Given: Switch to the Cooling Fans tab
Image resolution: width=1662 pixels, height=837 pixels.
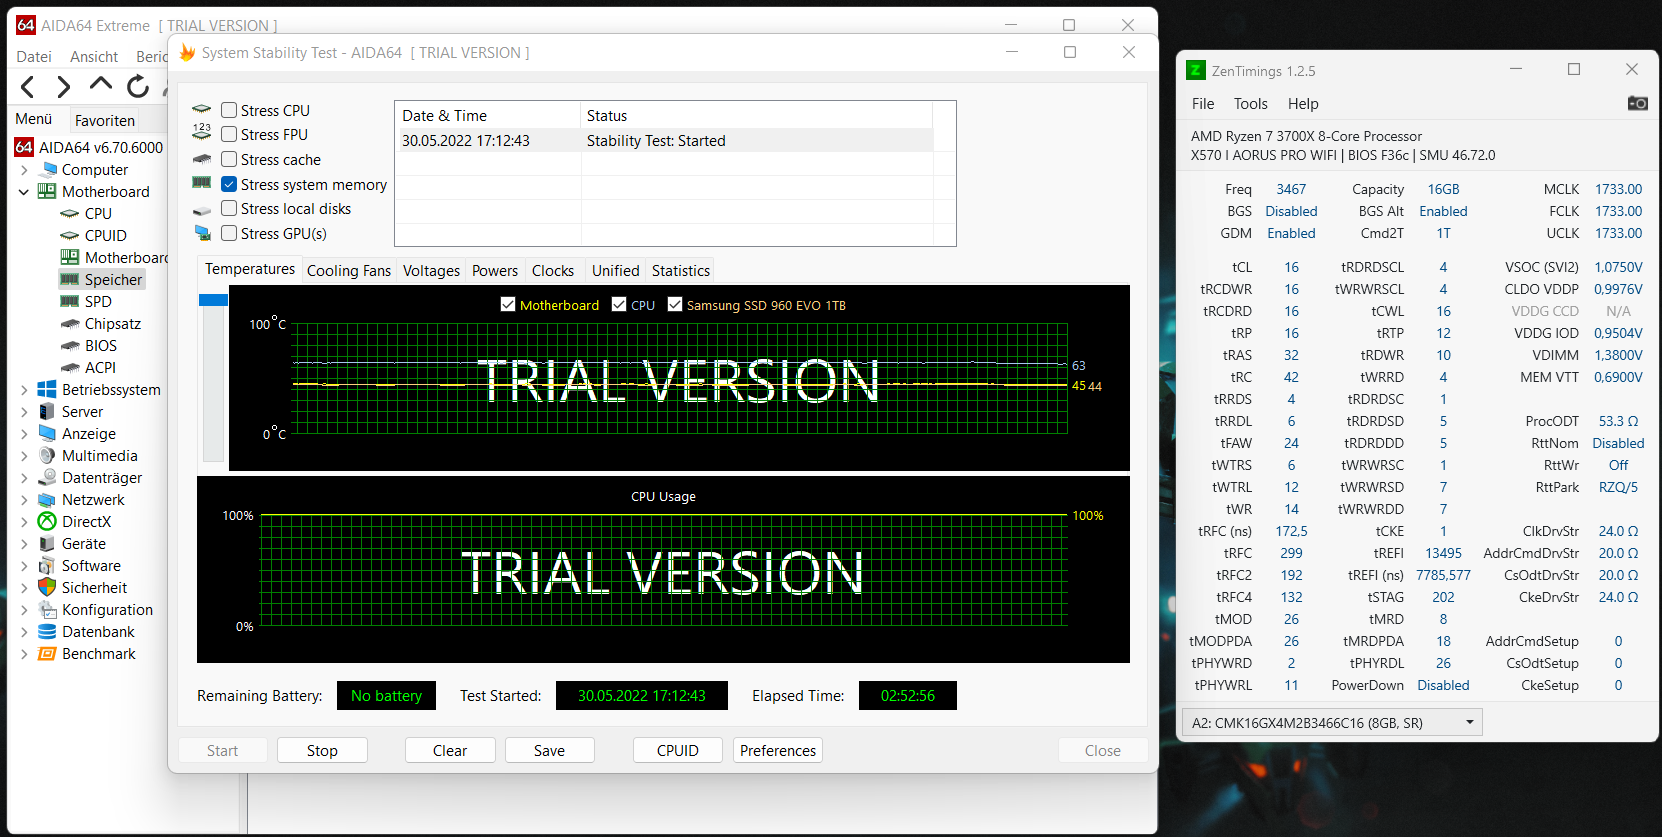Looking at the screenshot, I should pyautogui.click(x=349, y=270).
